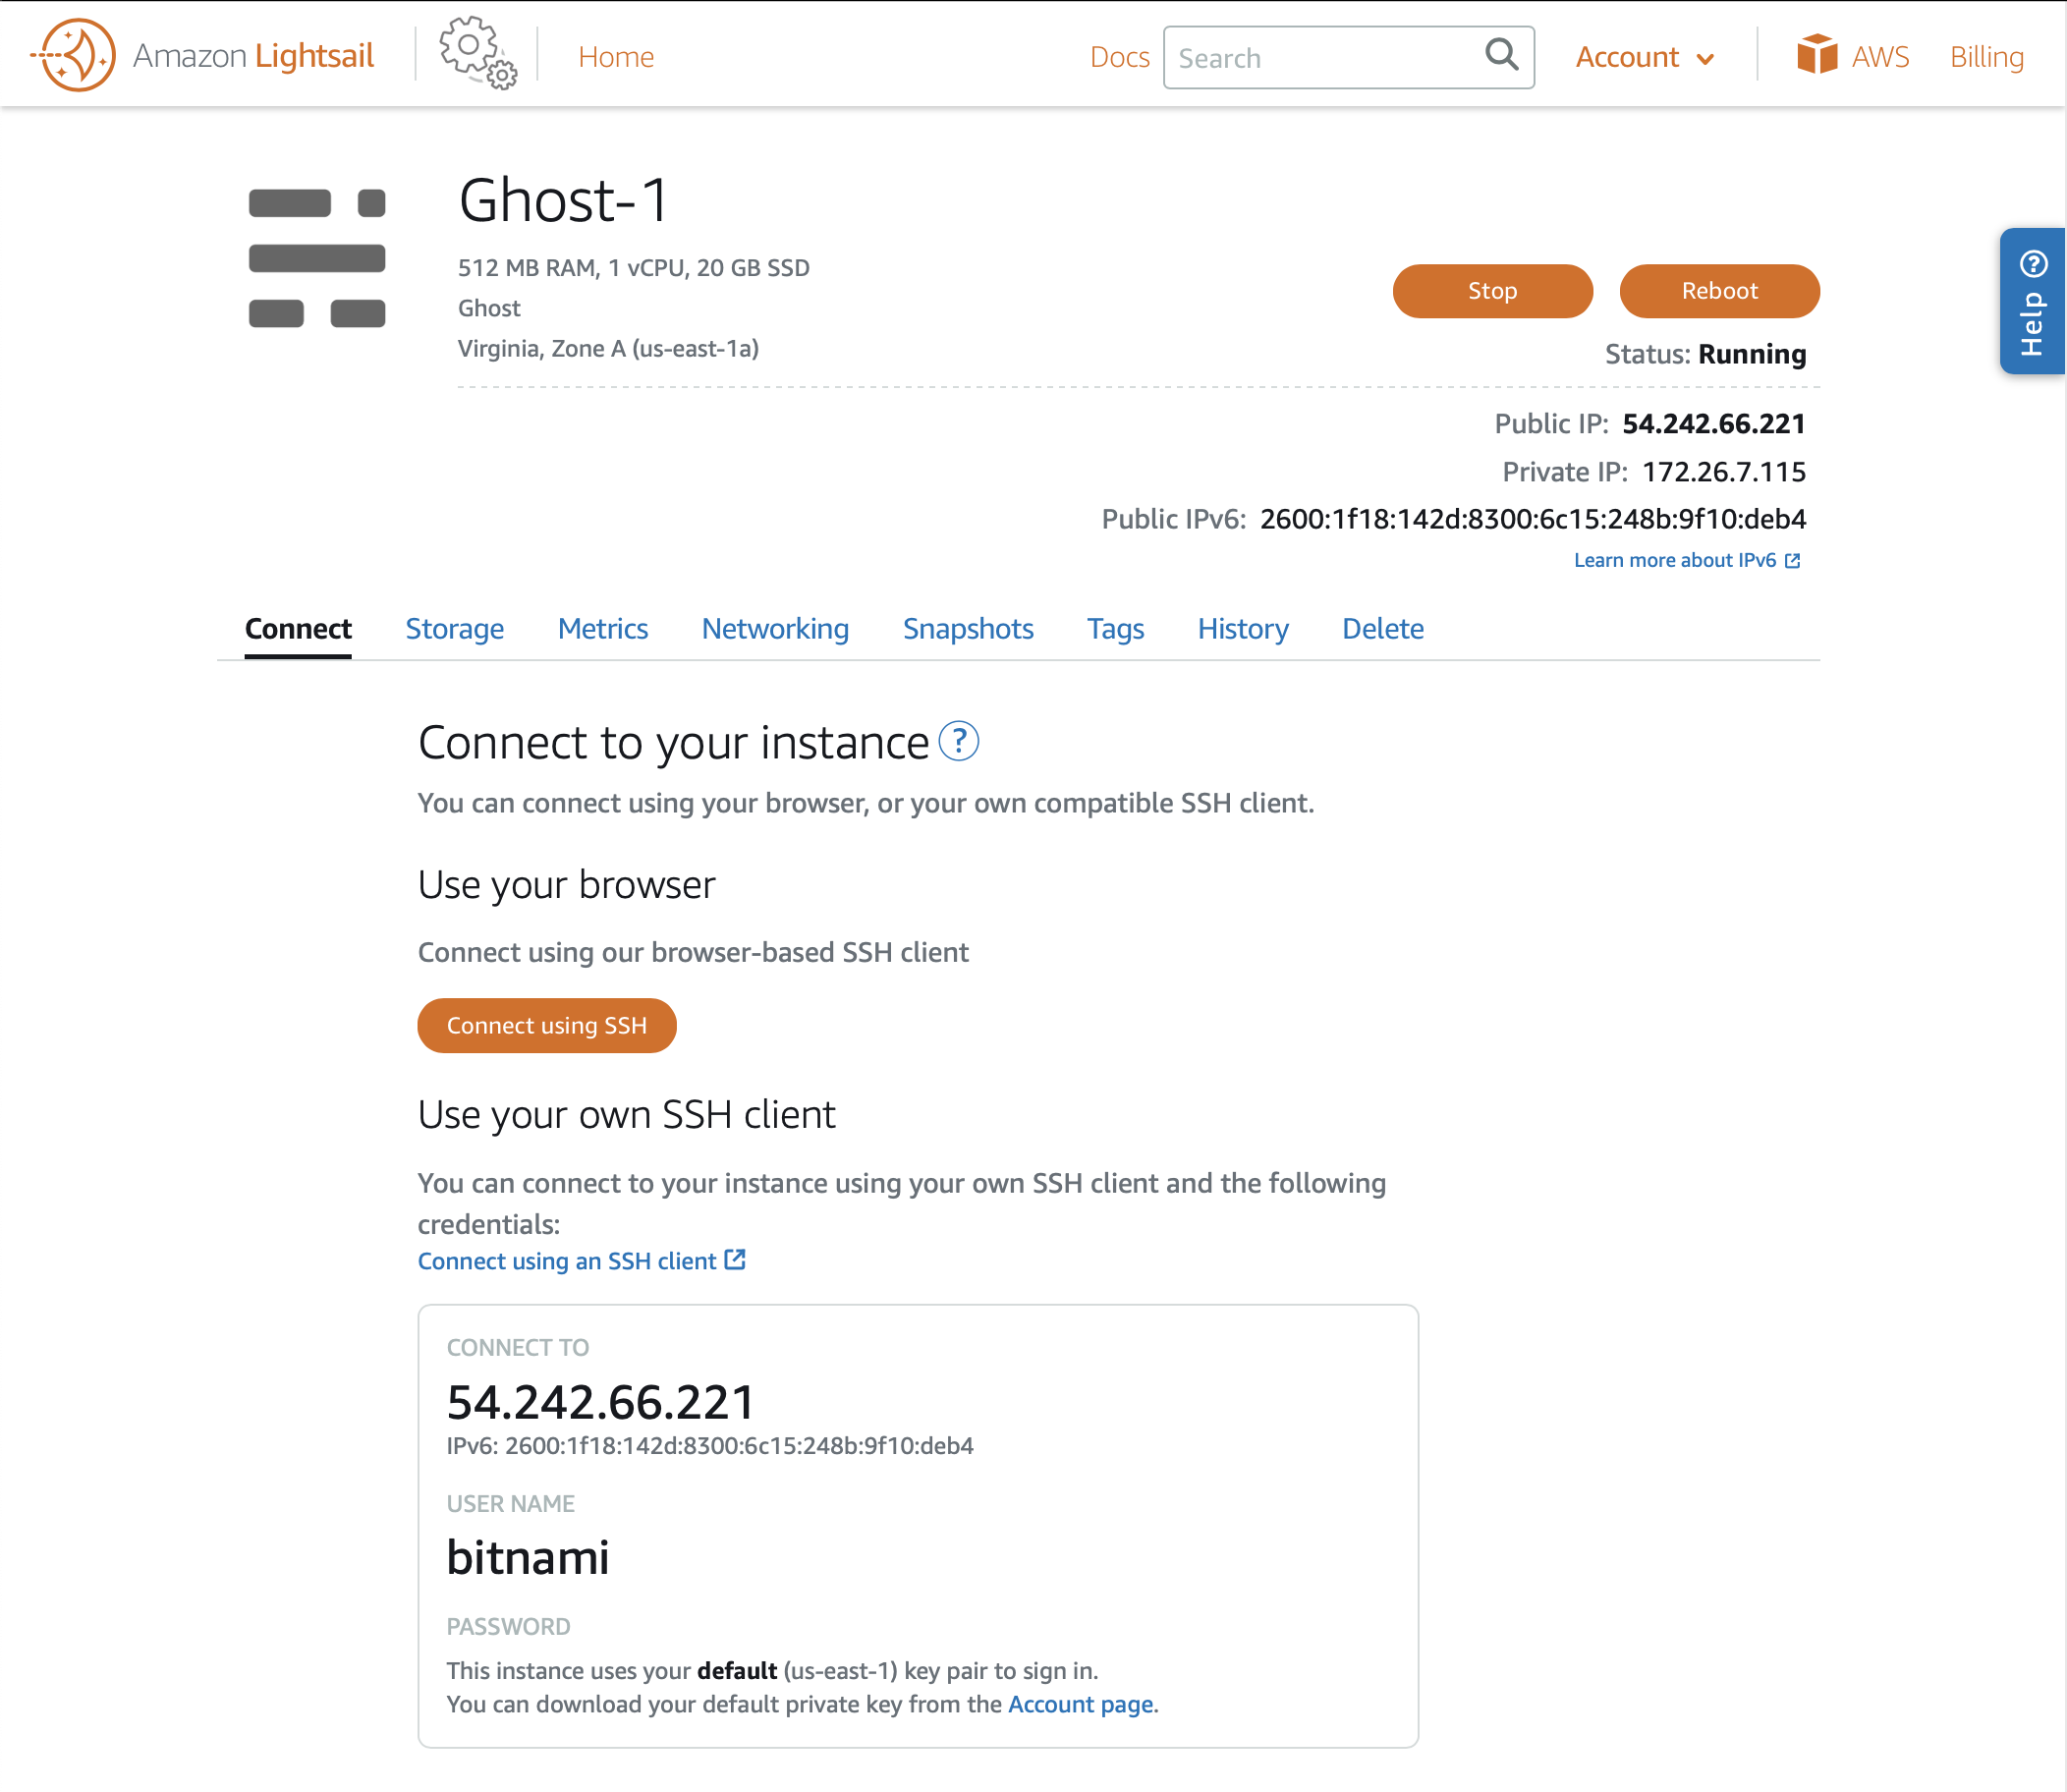Select the Snapshots tab
The image size is (2067, 1792).
coord(968,629)
